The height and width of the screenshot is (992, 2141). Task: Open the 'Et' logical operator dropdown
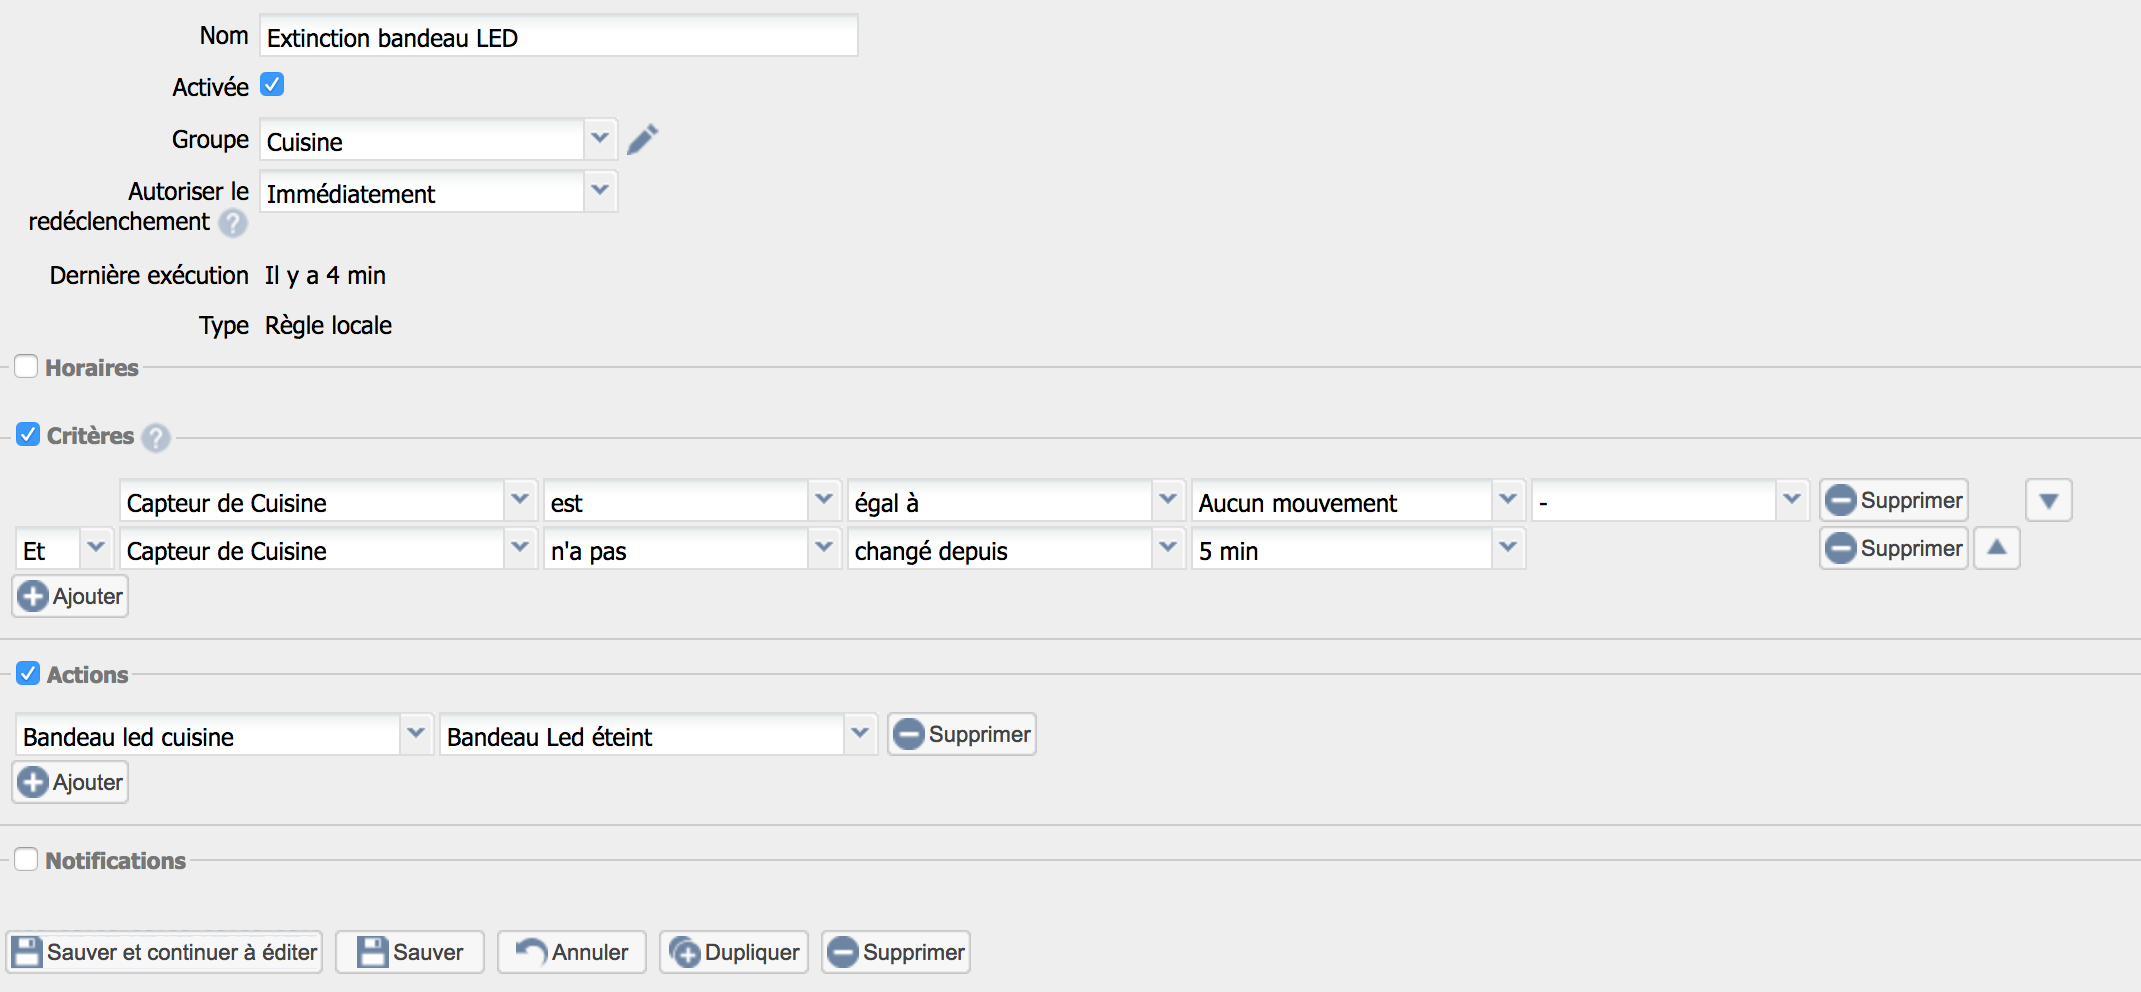(64, 548)
